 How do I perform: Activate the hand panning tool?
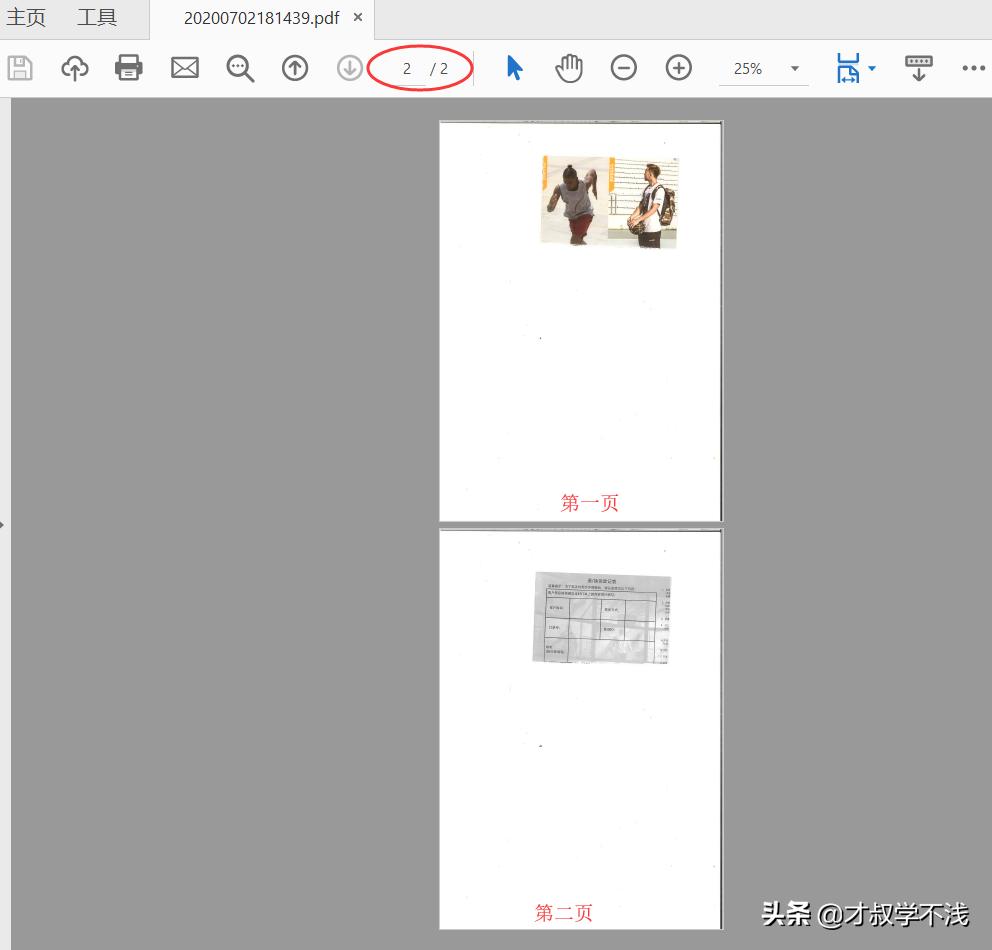(568, 67)
